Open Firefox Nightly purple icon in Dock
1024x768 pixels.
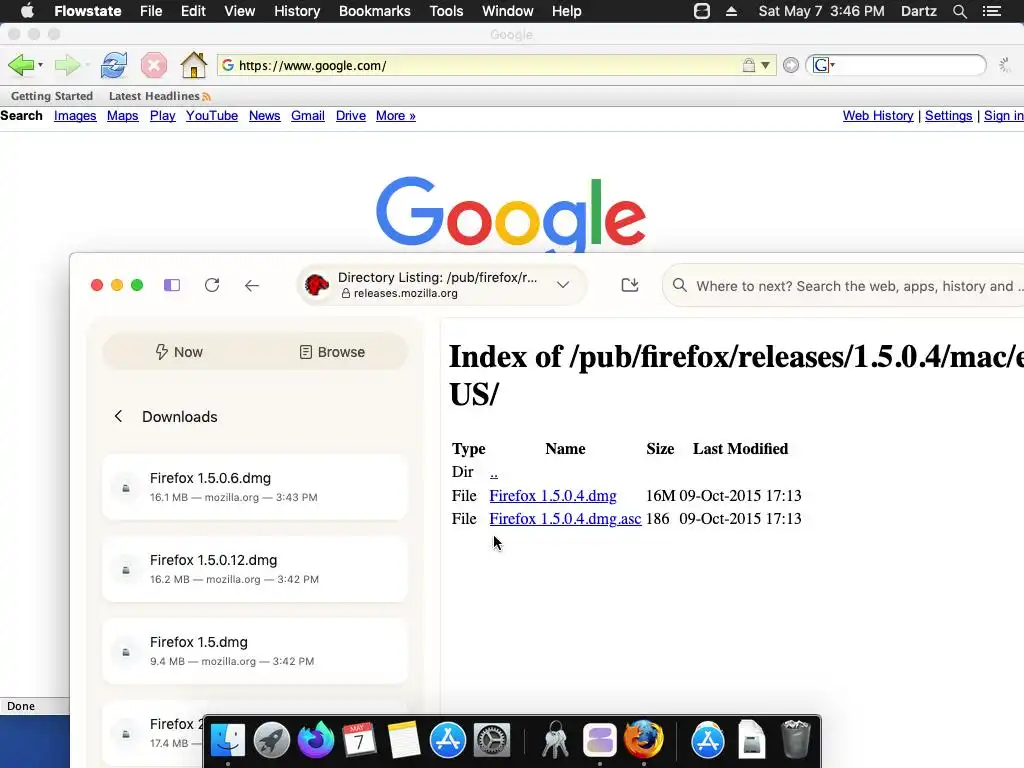pos(315,740)
